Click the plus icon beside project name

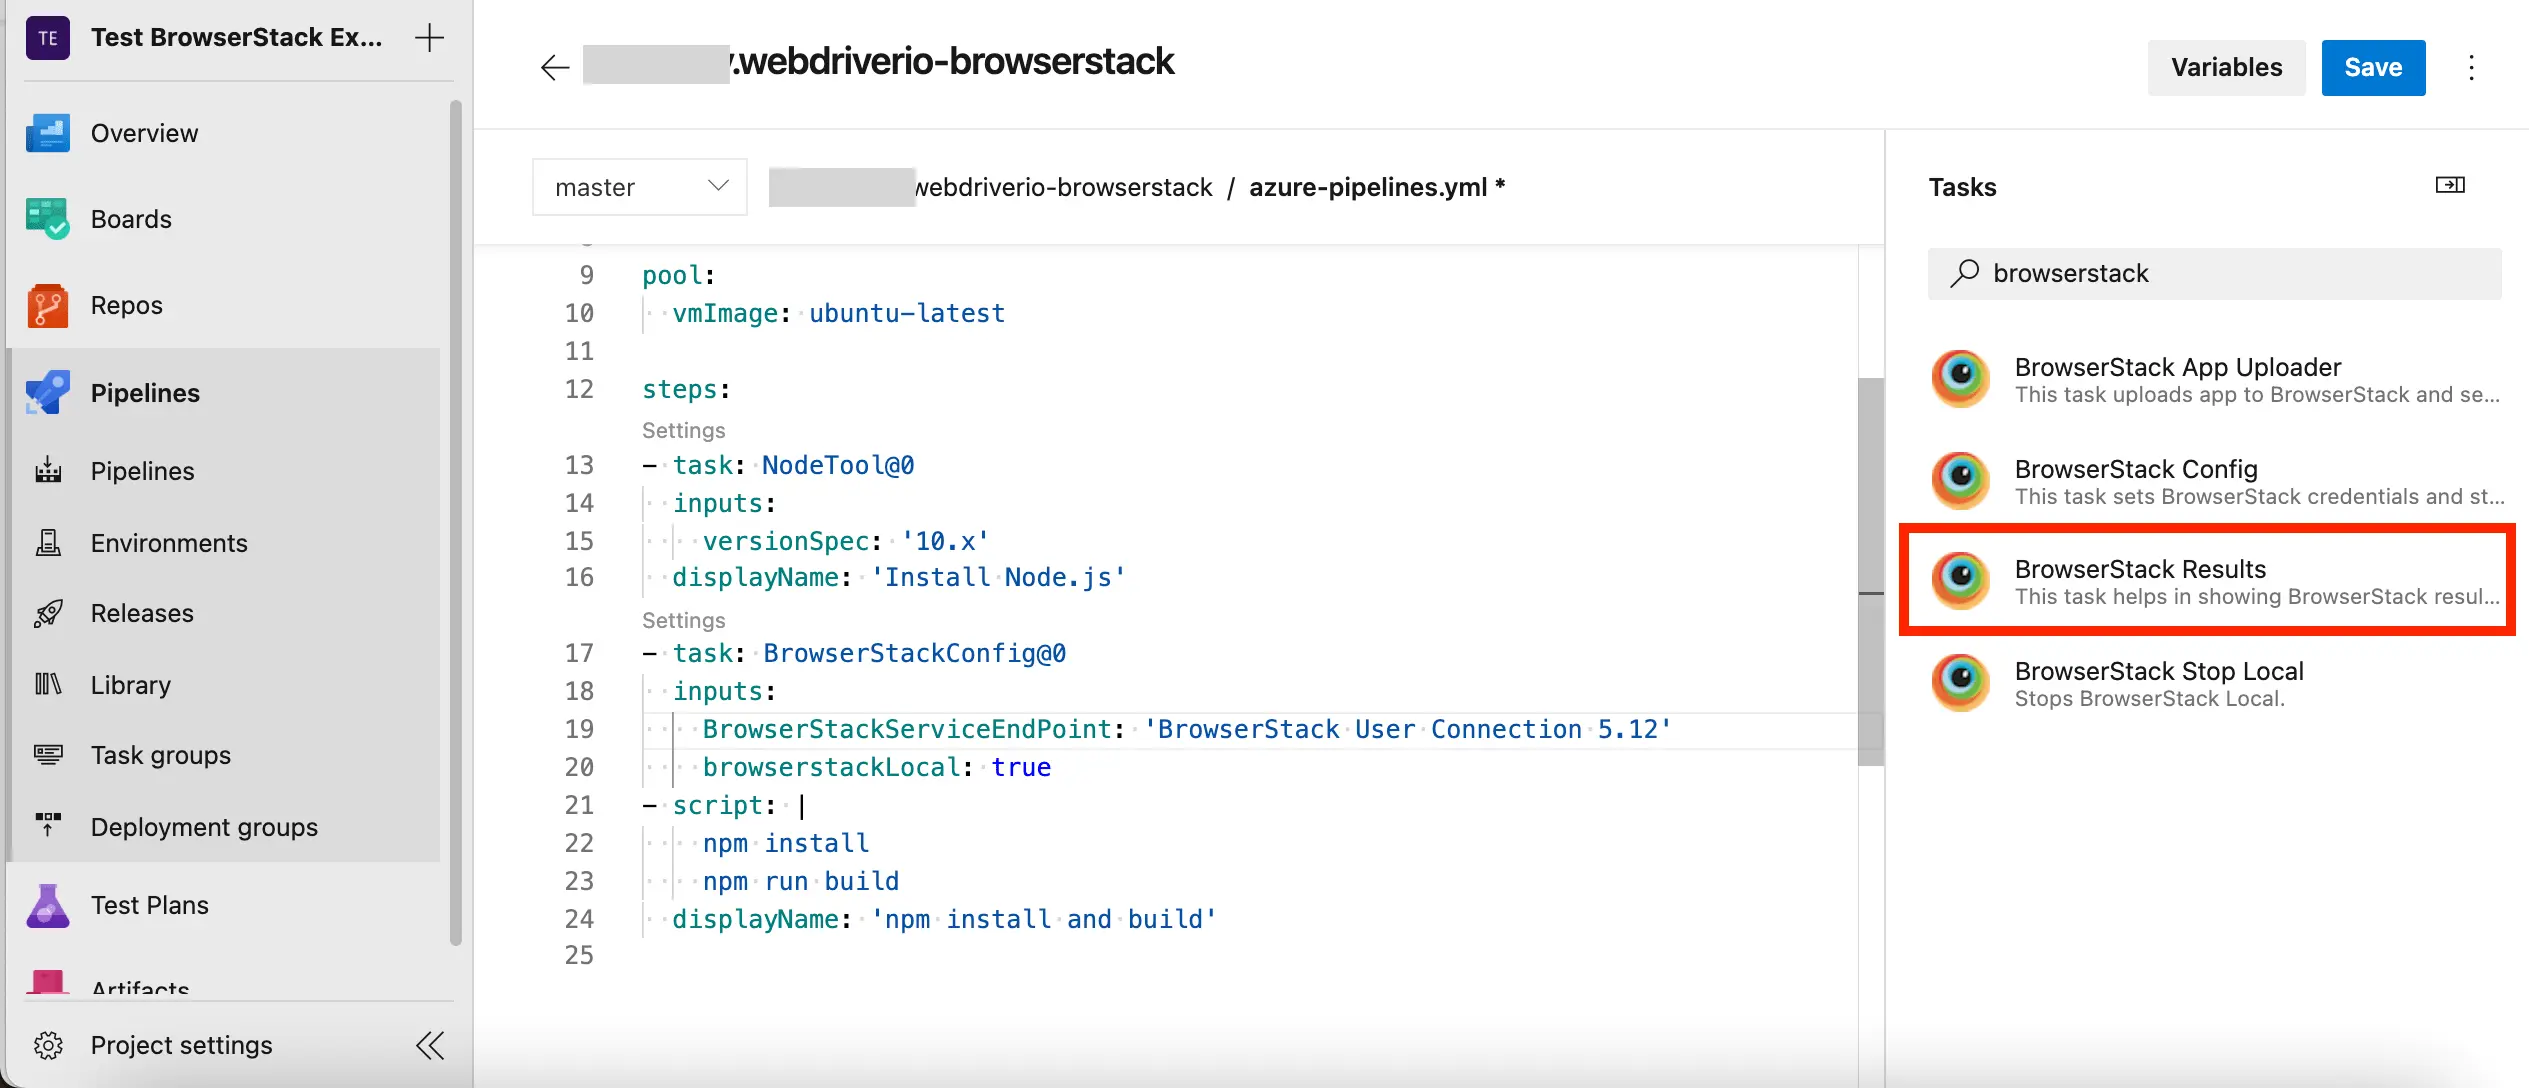pos(429,38)
